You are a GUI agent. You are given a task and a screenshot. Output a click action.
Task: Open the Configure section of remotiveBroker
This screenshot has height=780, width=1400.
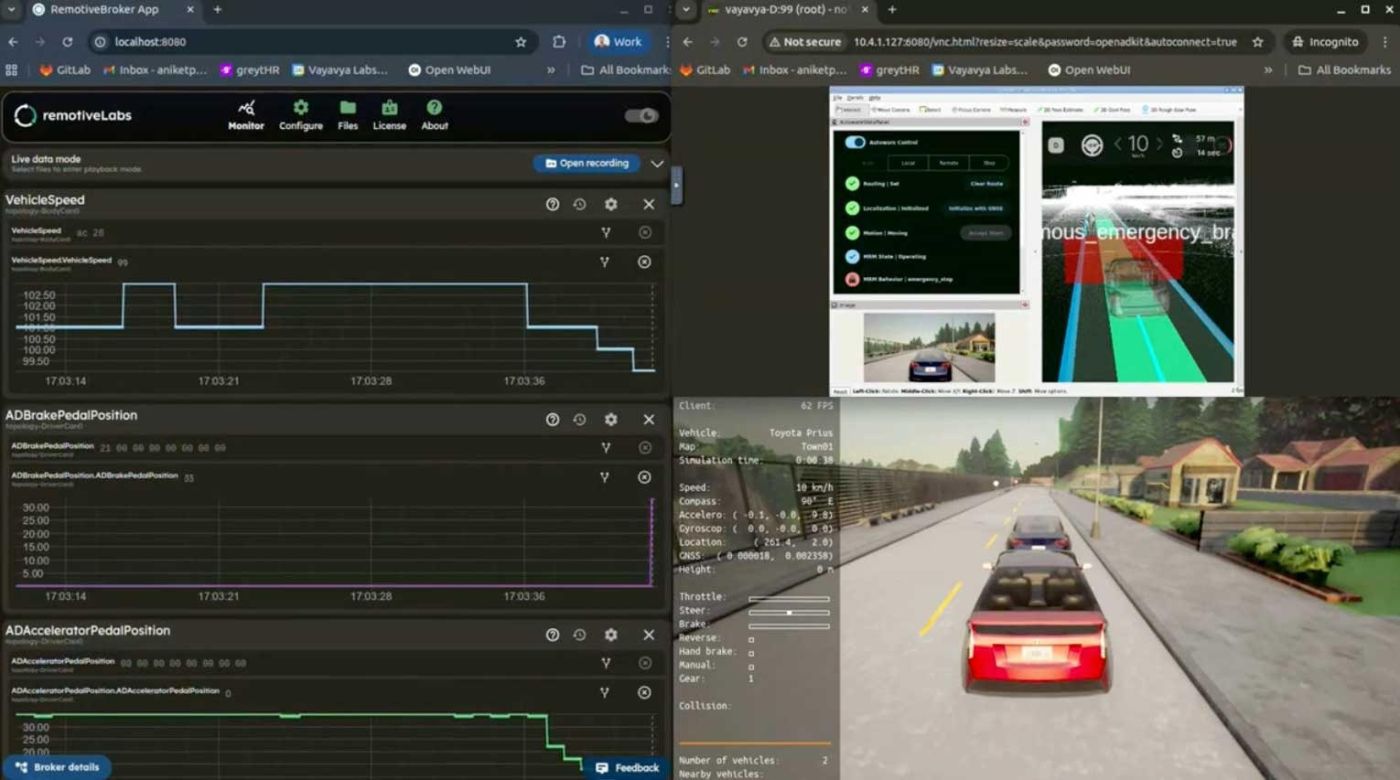299,115
